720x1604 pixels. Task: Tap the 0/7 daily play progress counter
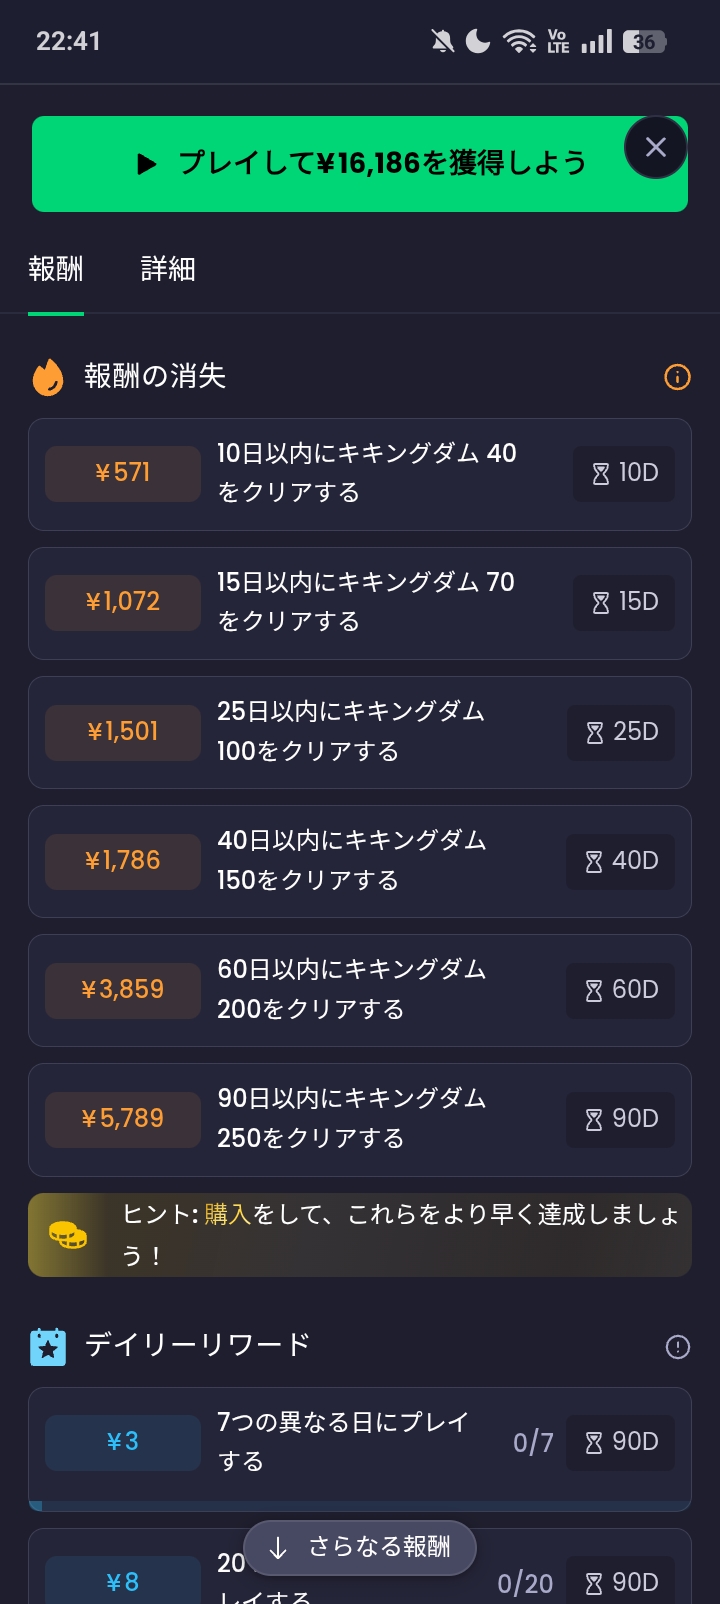point(533,1442)
